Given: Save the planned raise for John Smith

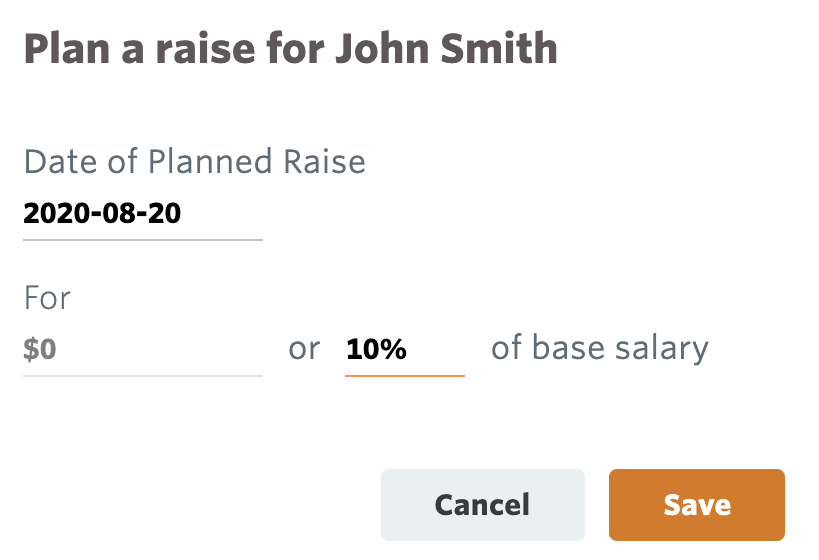Looking at the screenshot, I should 696,505.
